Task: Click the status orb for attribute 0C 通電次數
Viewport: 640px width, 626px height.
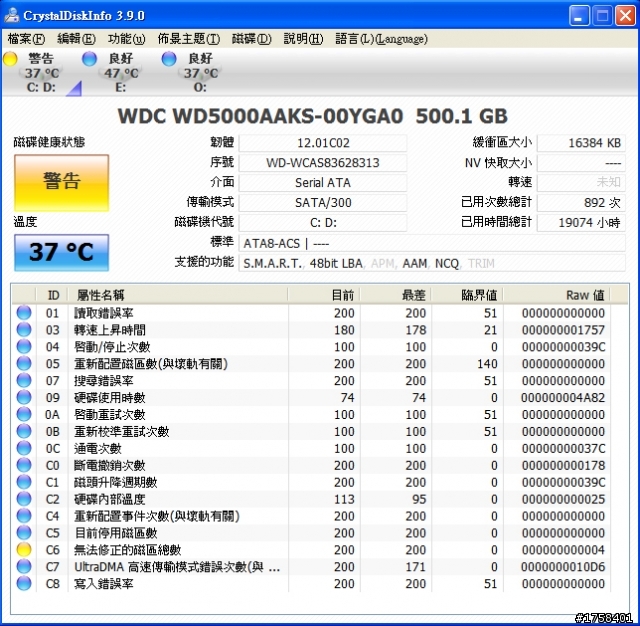Action: pos(24,448)
